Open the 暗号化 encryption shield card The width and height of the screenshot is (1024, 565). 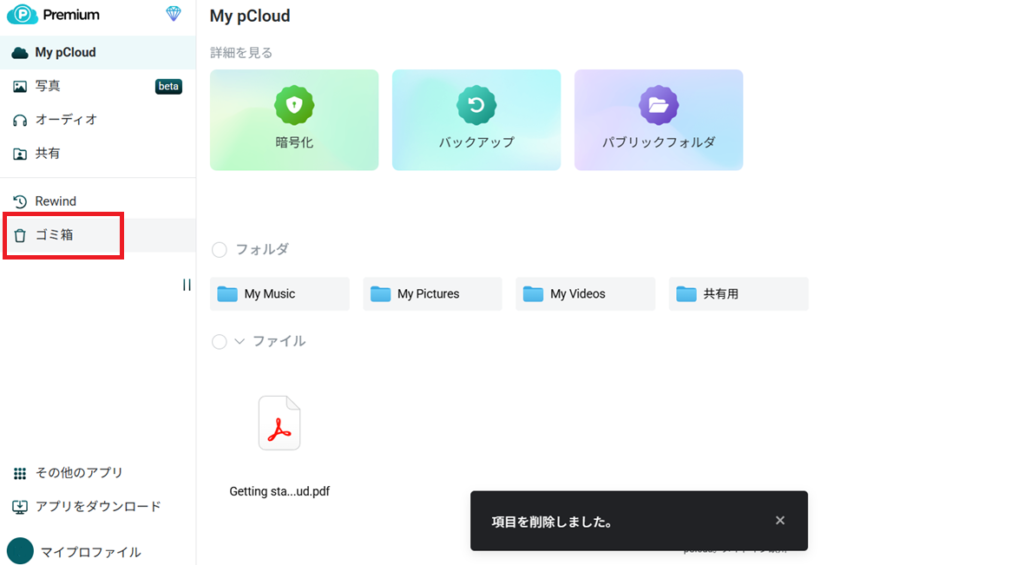294,119
